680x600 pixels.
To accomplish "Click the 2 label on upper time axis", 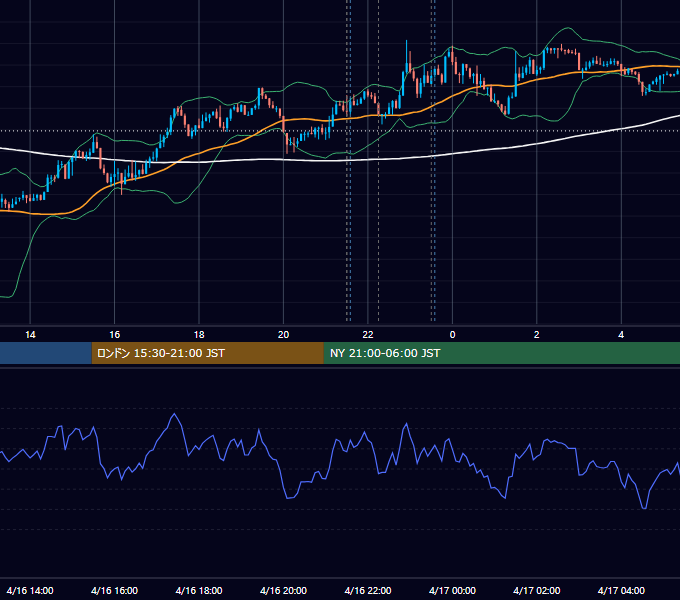I will tap(536, 335).
